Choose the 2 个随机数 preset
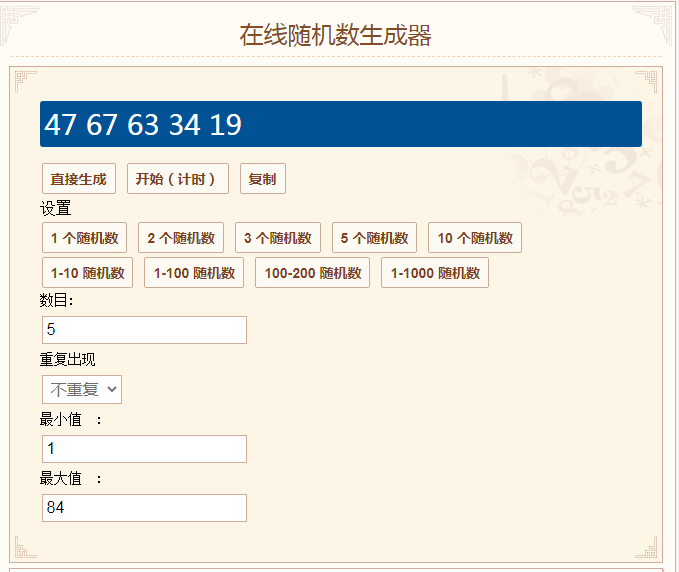 [x=181, y=238]
